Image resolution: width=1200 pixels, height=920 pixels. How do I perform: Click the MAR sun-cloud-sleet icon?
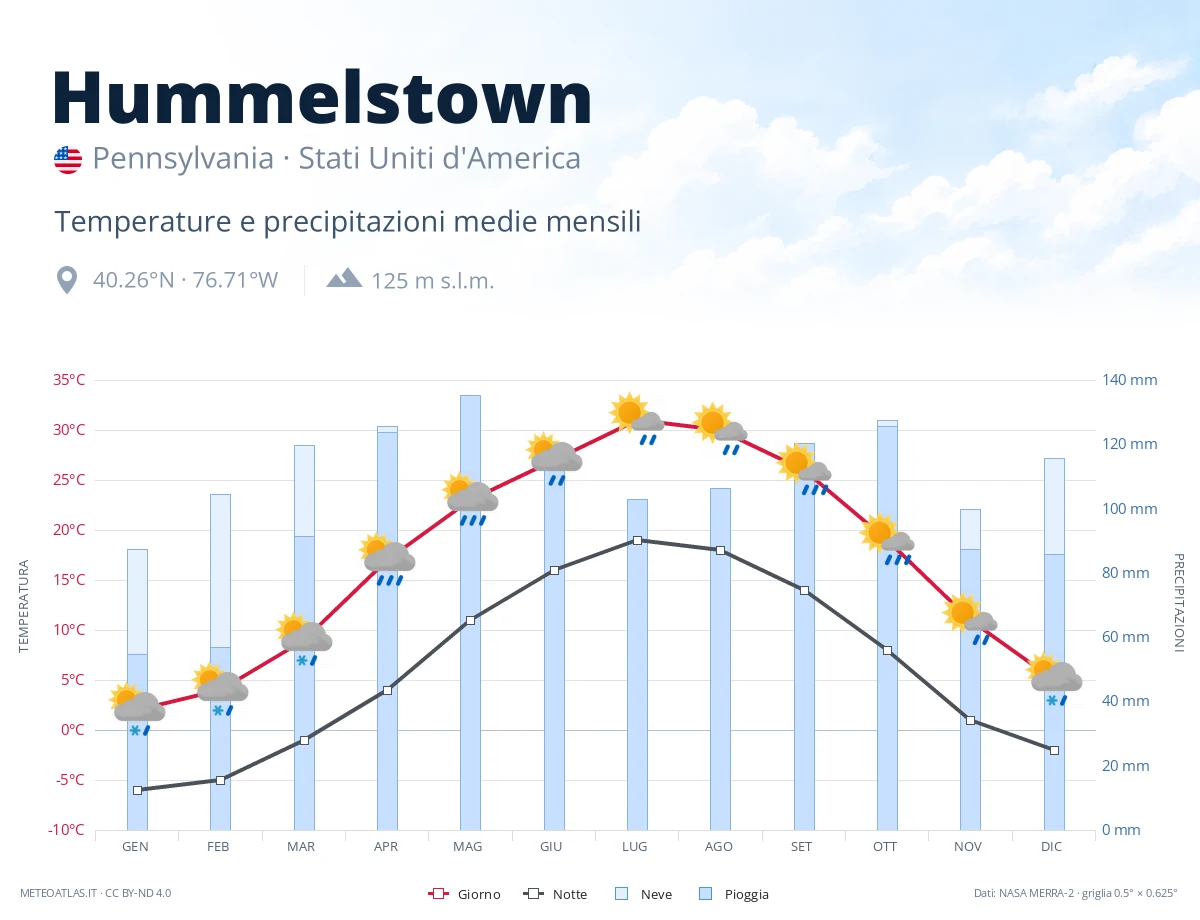pos(304,641)
